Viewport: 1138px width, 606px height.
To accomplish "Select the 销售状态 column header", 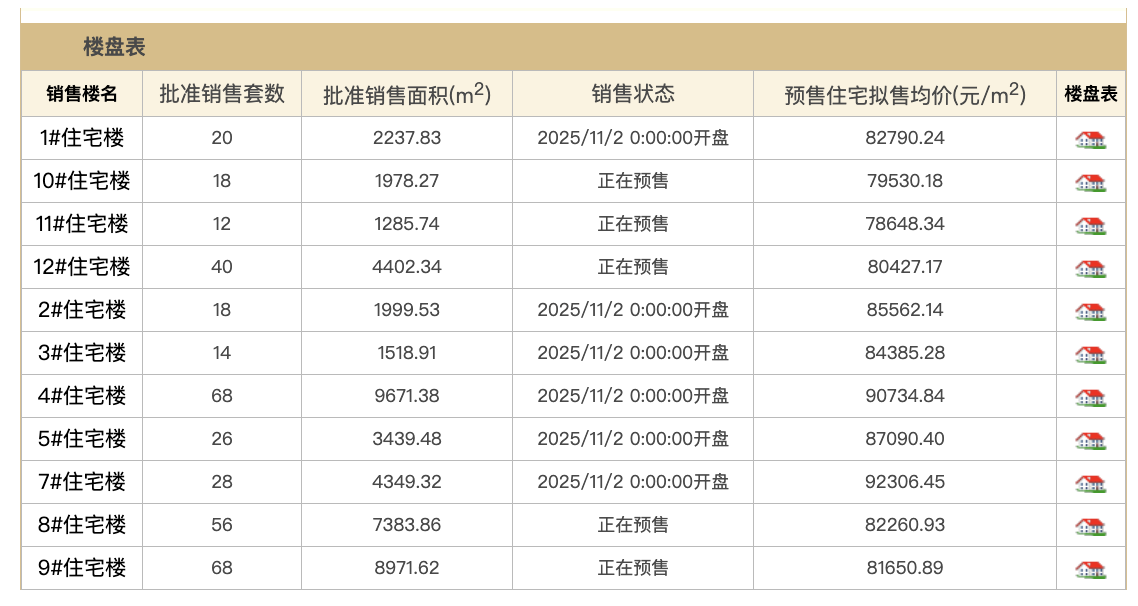I will (x=633, y=94).
